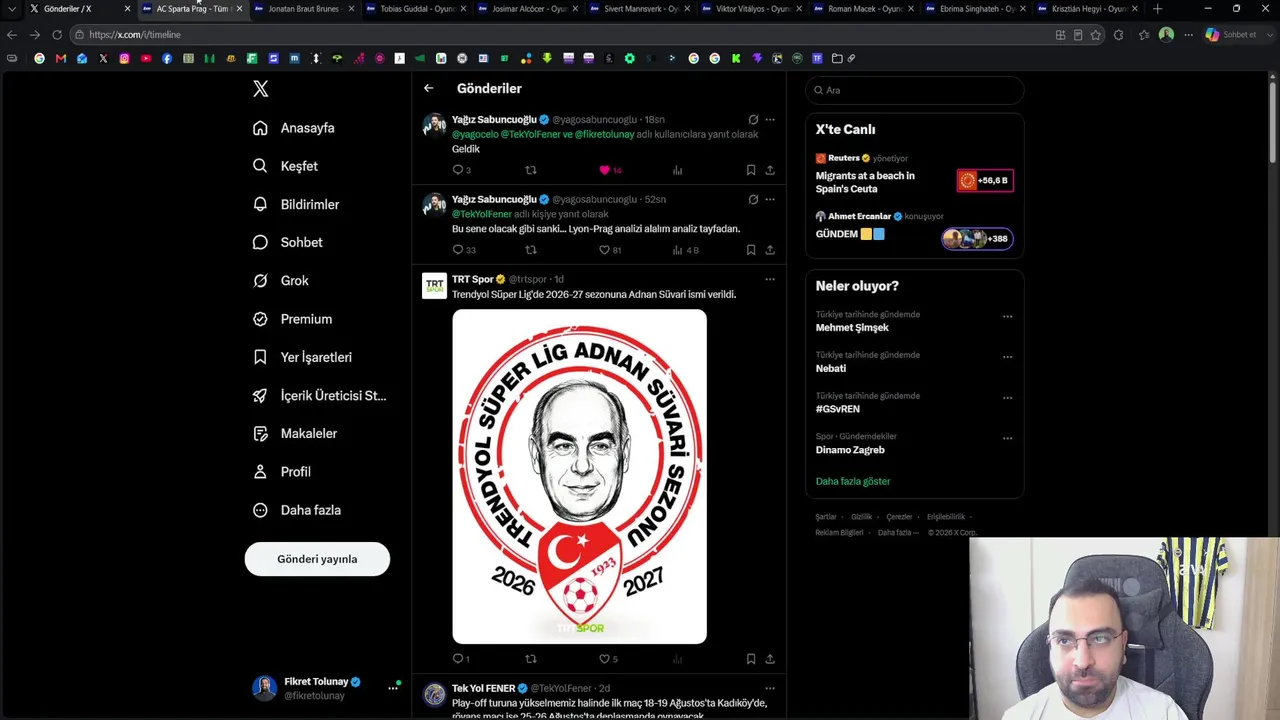
Task: Switch to the Josimar Alcócer tab
Action: [x=526, y=9]
